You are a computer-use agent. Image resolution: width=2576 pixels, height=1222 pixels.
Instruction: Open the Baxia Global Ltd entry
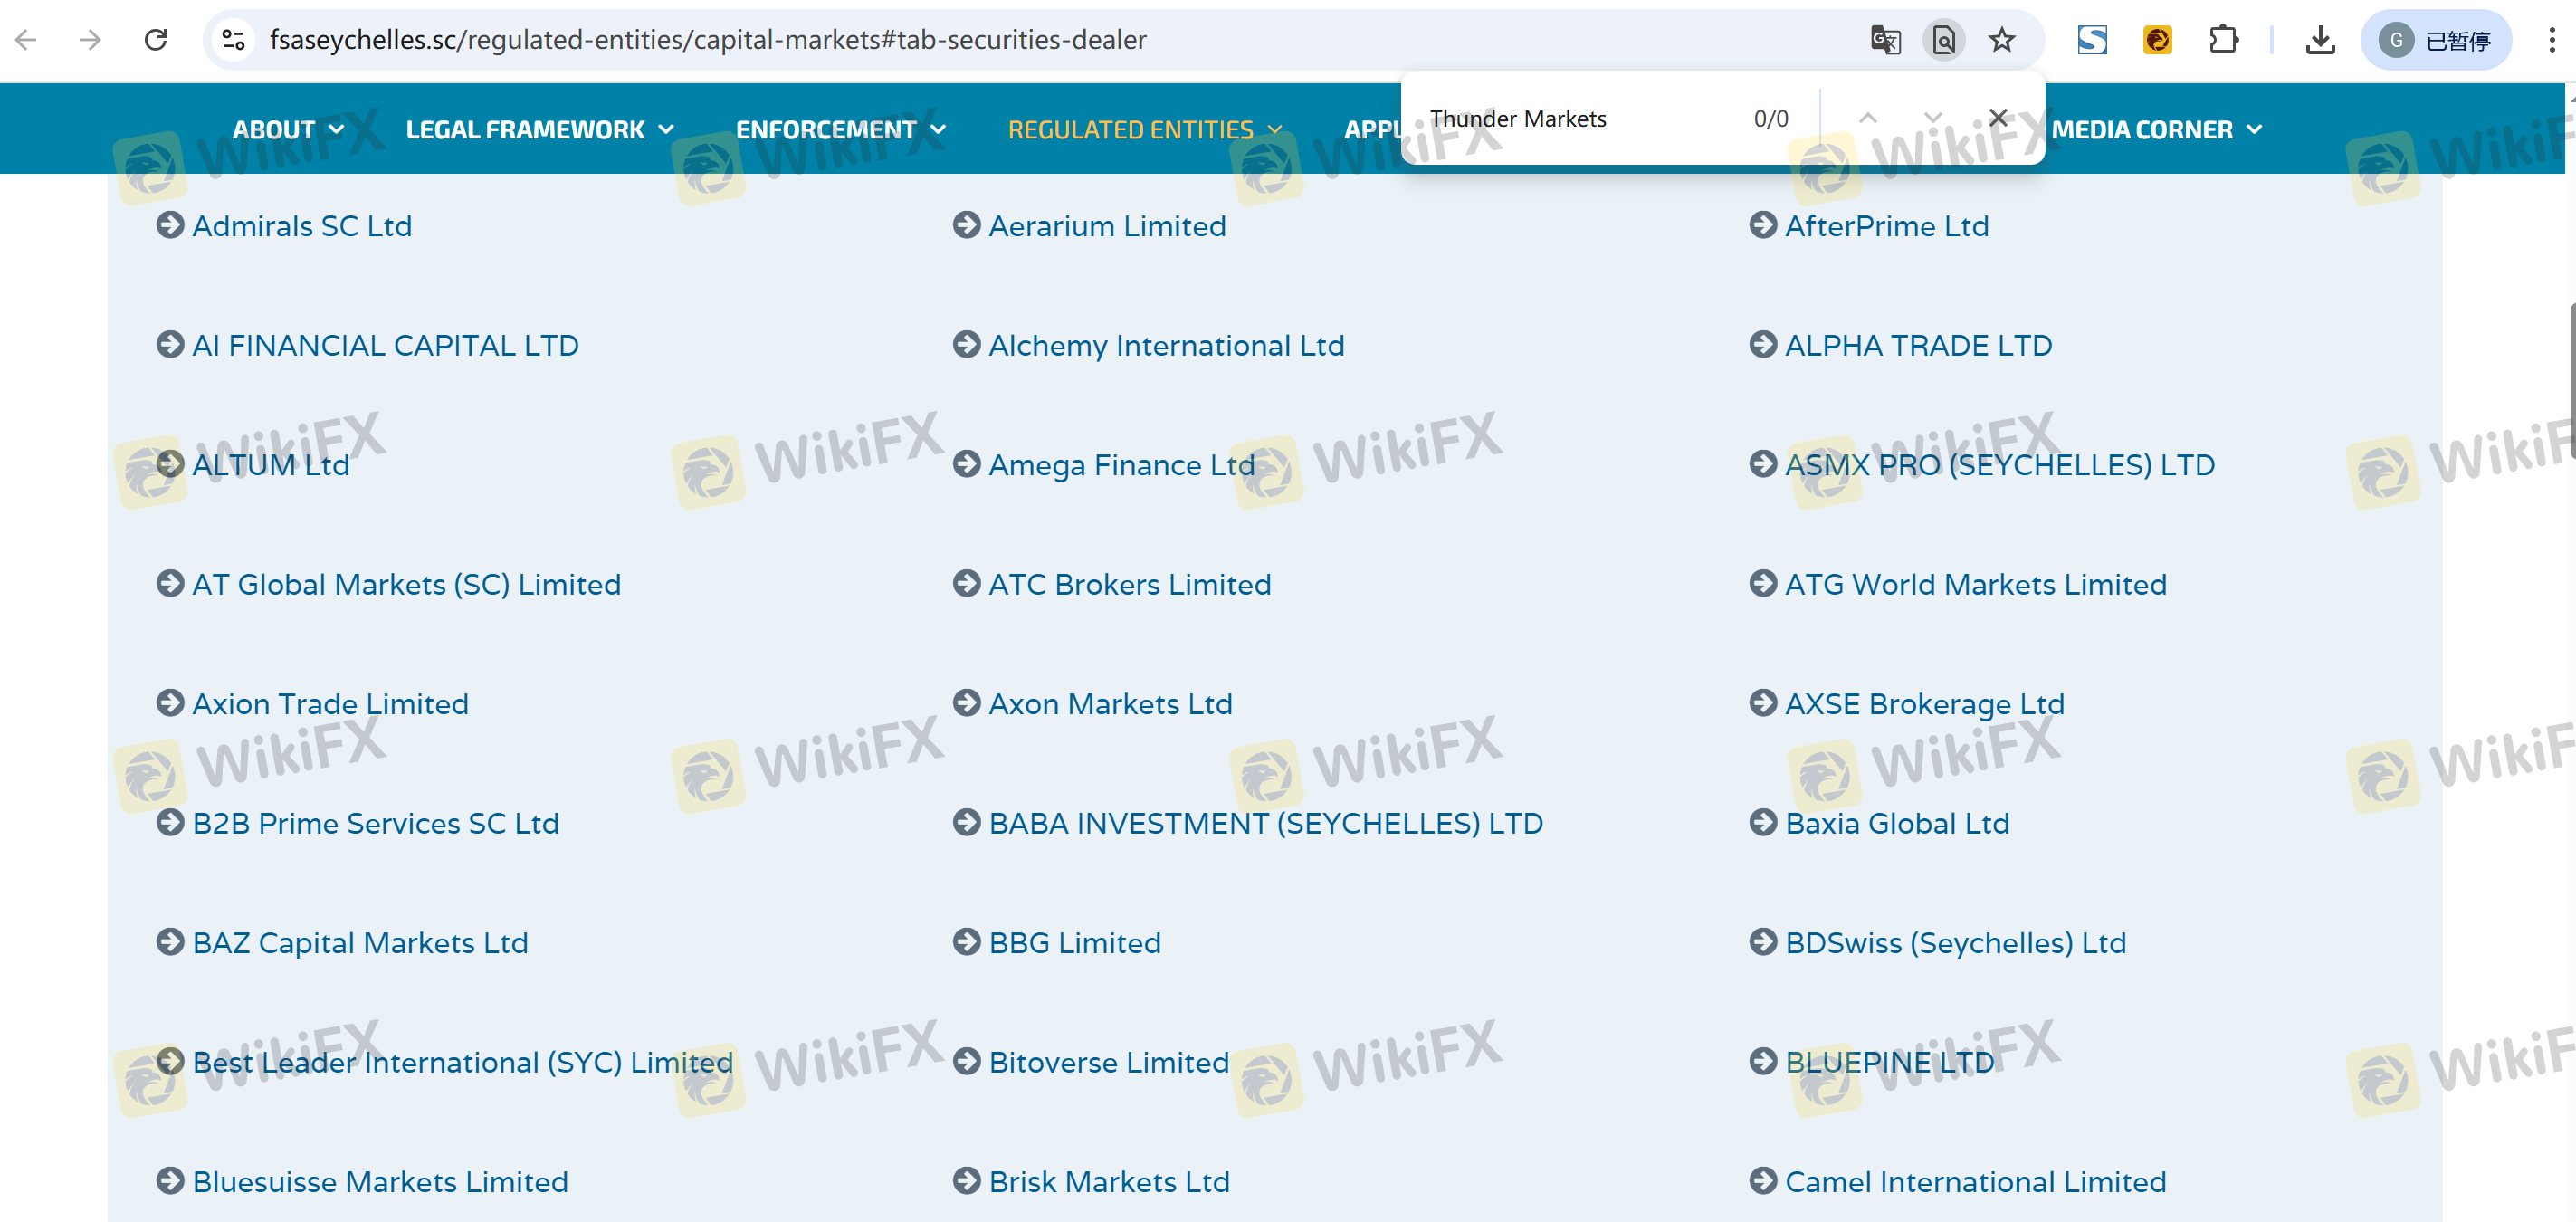(1898, 824)
